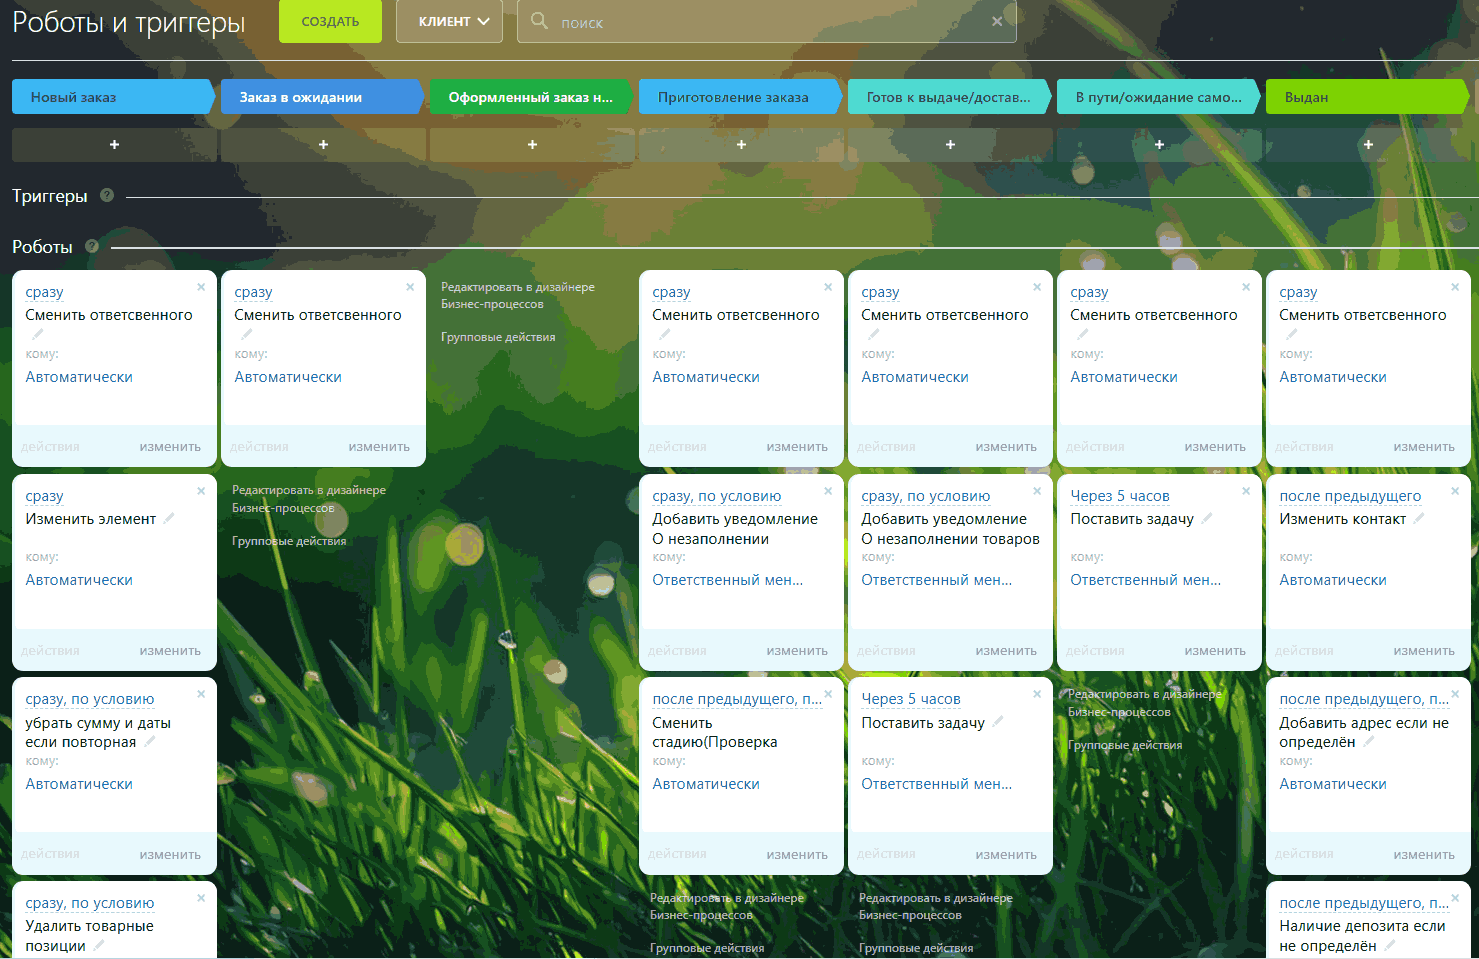
Task: Click the pencil icon next to Изменить контакт
Action: tap(1418, 518)
